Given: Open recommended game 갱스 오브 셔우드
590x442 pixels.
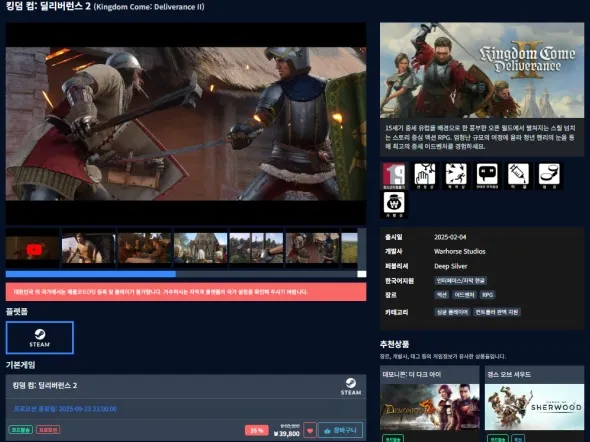Looking at the screenshot, I should (x=509, y=375).
